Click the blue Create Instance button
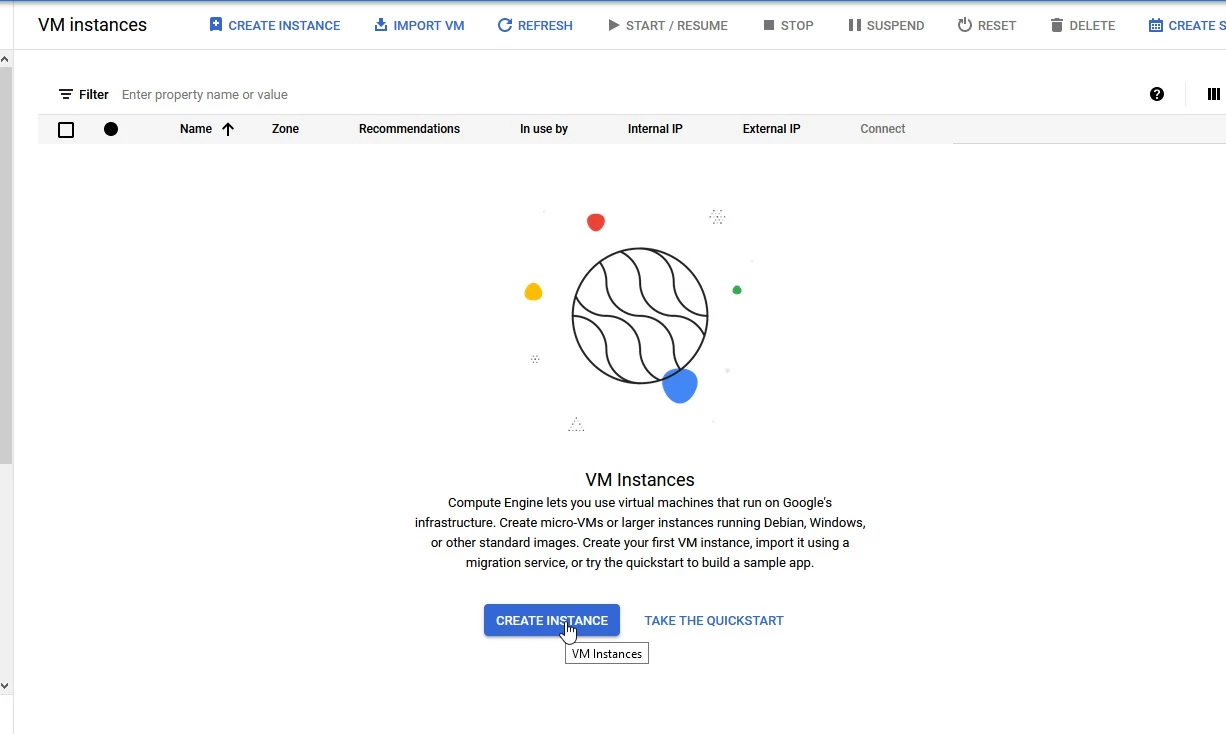This screenshot has width=1226, height=734. click(552, 620)
